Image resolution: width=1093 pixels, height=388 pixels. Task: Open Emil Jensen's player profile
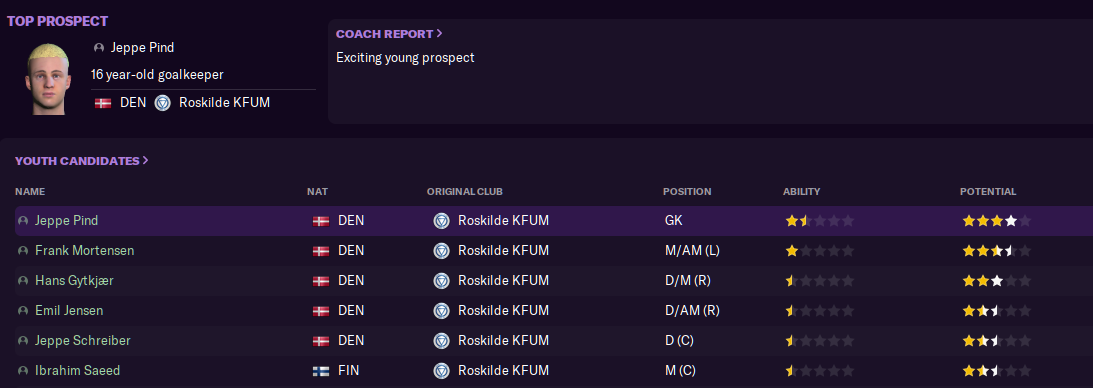pyautogui.click(x=69, y=311)
